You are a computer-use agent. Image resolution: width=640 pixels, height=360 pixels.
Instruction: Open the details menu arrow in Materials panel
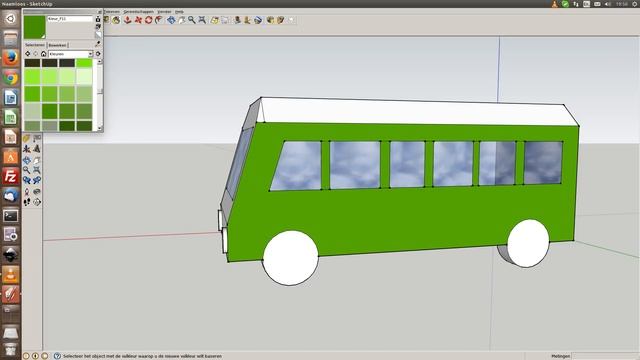[x=98, y=54]
